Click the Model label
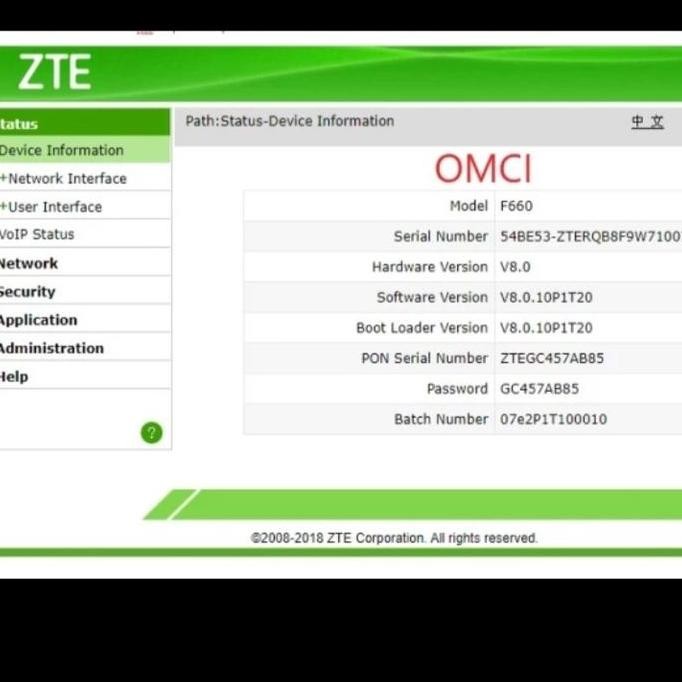 pyautogui.click(x=468, y=206)
